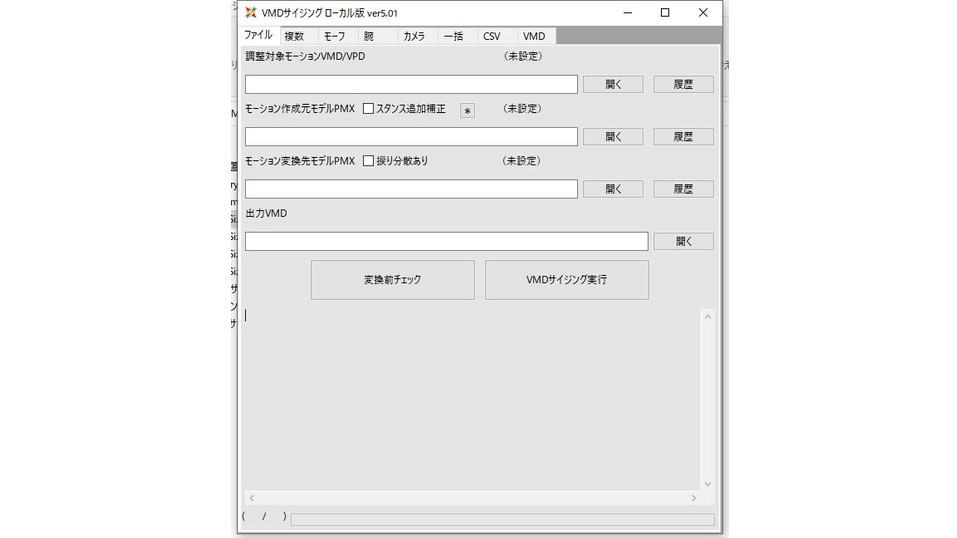Open the CSV tab
Screen dimensions: 957x538
492,36
